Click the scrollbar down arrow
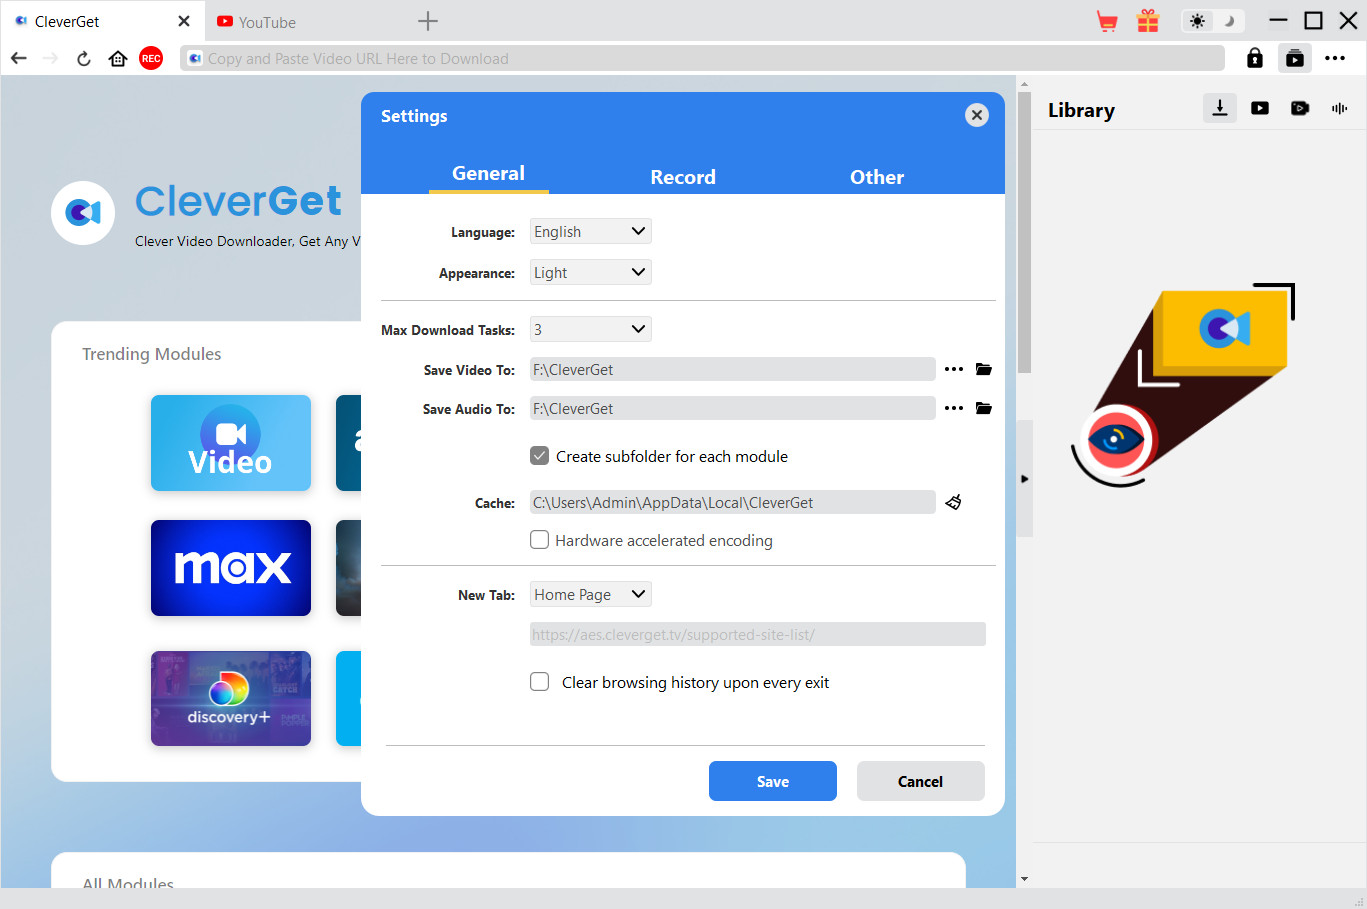Viewport: 1367px width, 909px height. [x=1024, y=879]
